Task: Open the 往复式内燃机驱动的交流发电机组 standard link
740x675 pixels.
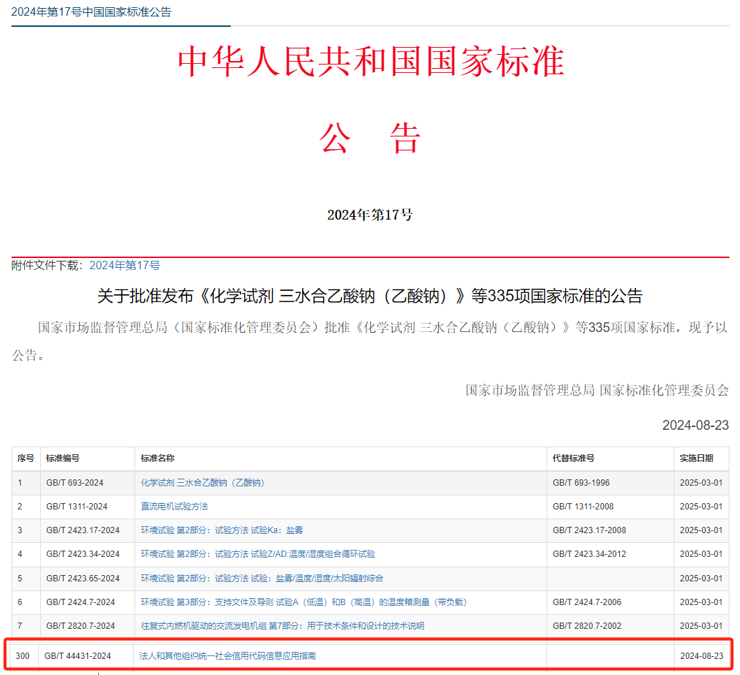Action: pos(282,626)
